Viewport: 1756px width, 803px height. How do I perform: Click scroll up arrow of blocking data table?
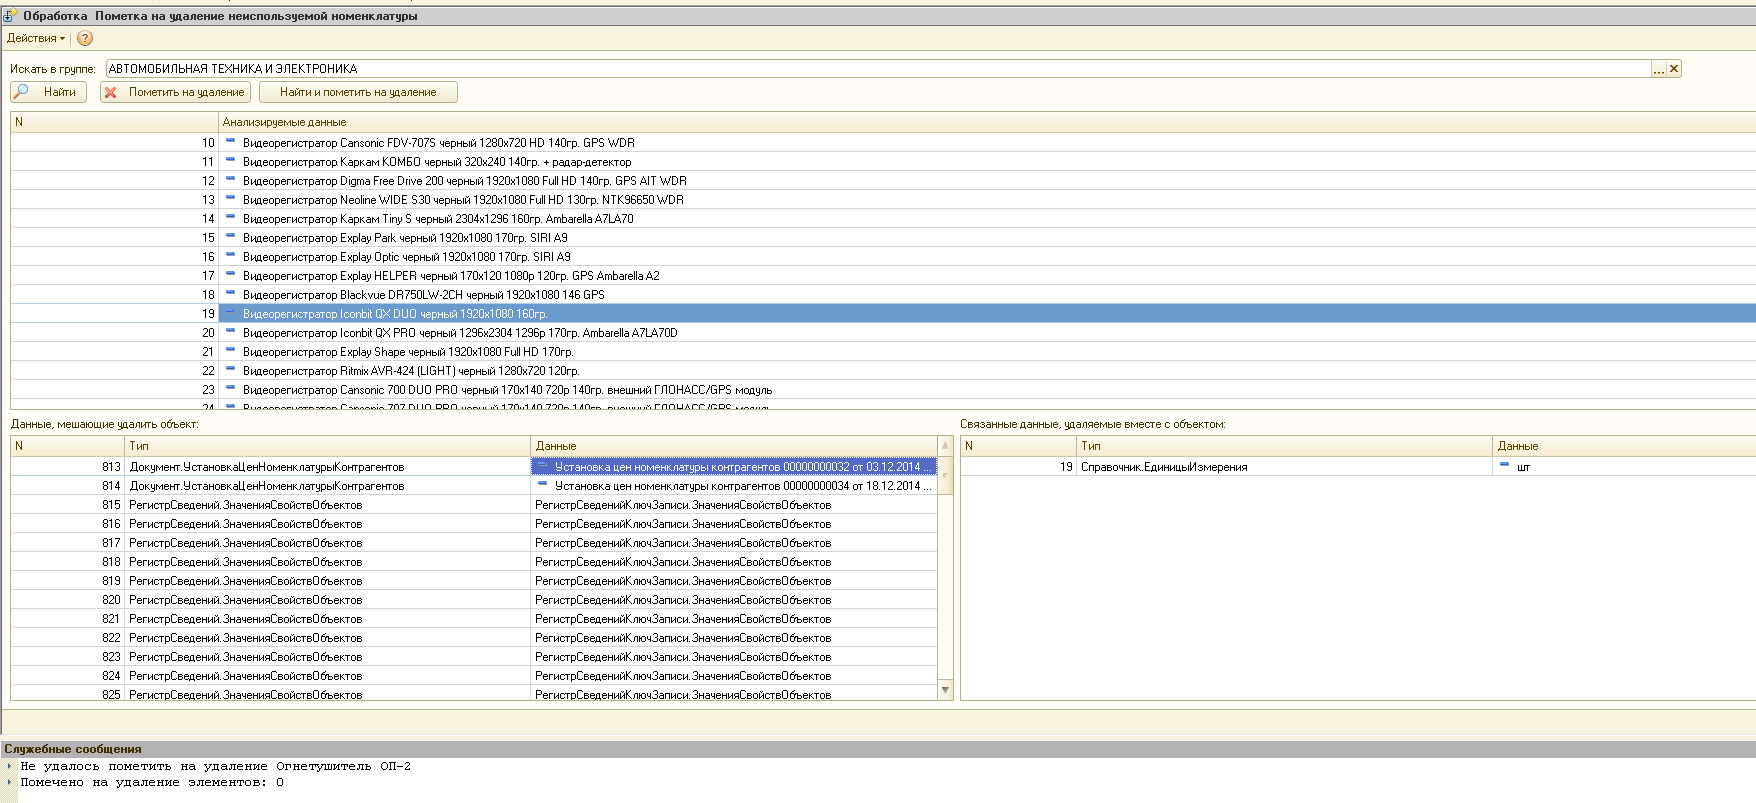[x=946, y=445]
